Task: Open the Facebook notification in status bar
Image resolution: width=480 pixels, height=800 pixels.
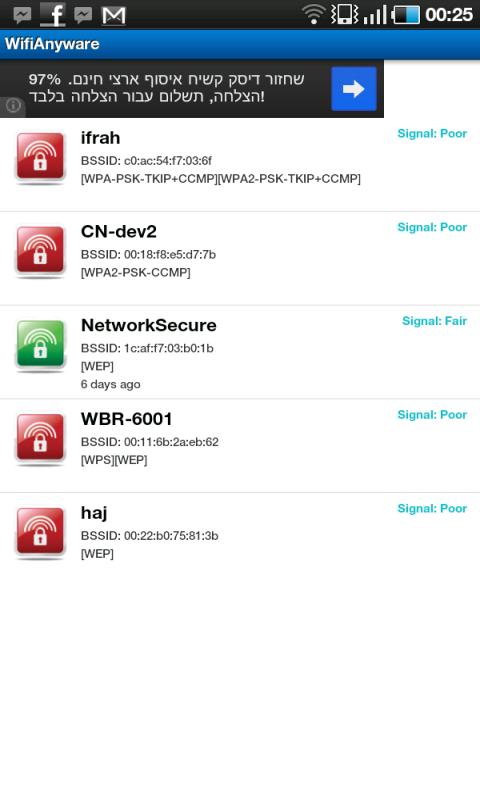Action: (x=53, y=14)
